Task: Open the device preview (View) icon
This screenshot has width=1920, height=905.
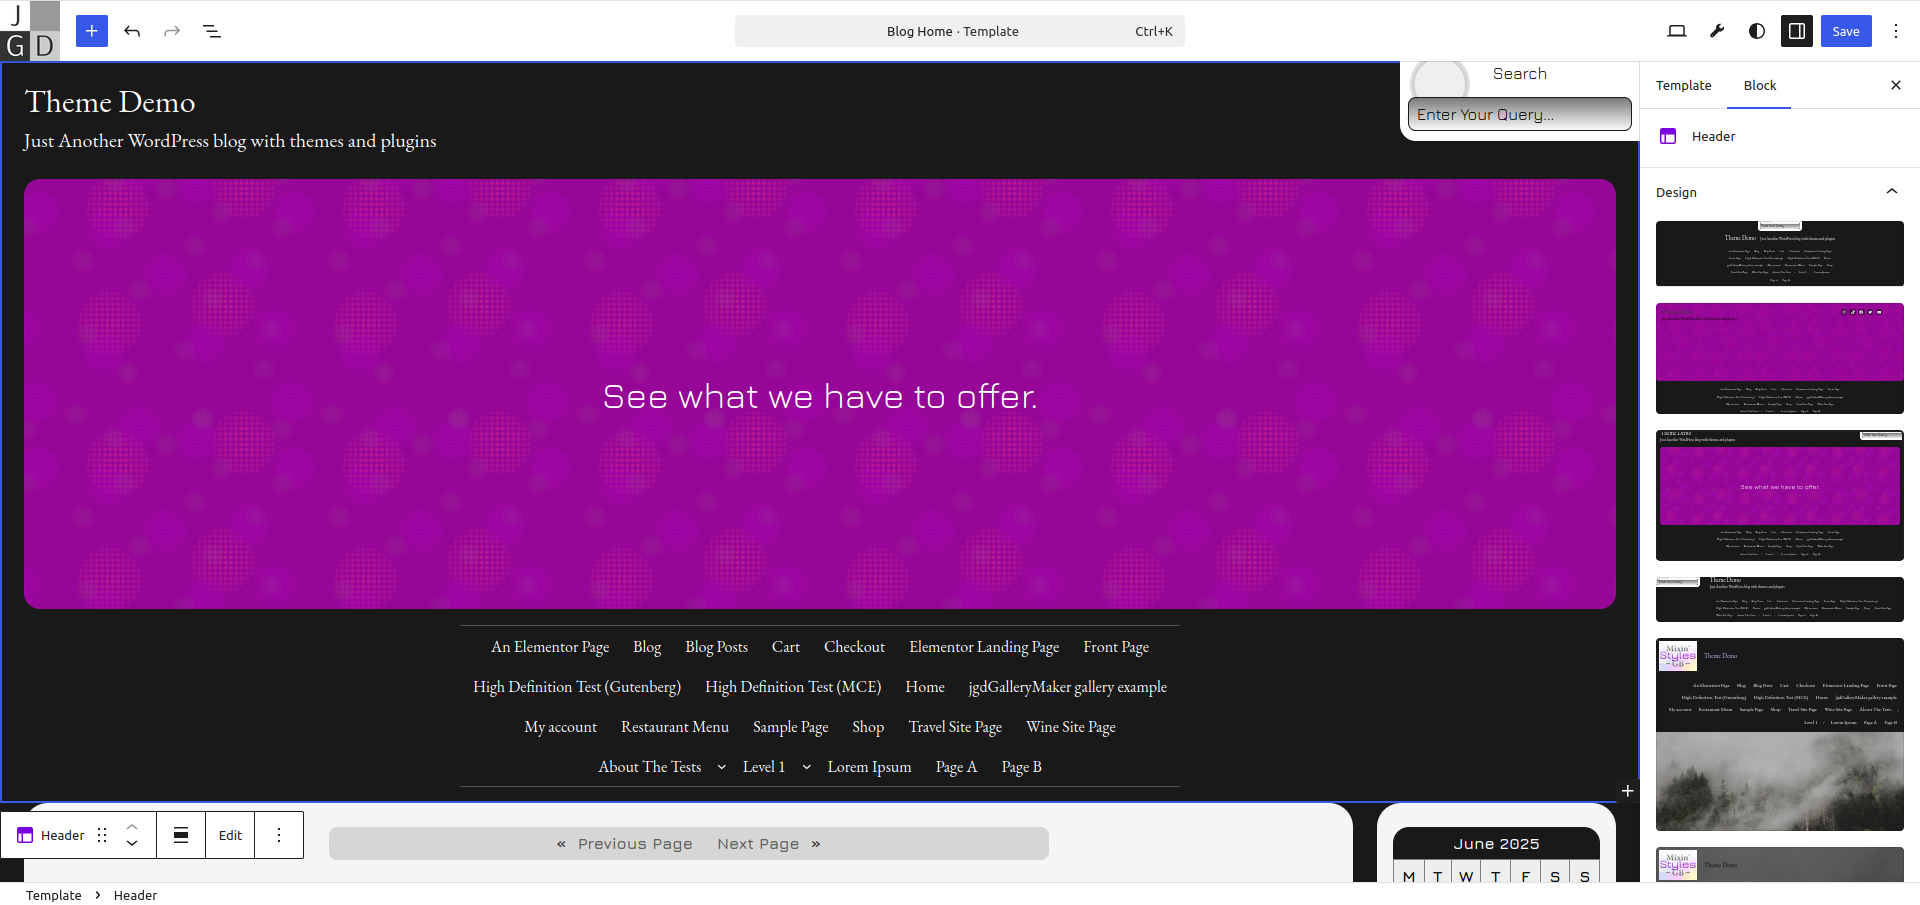Action: [1677, 31]
